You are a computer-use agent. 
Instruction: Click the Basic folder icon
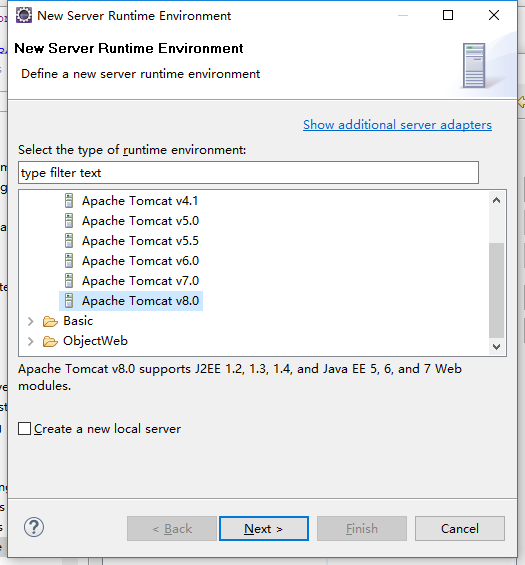[x=50, y=321]
